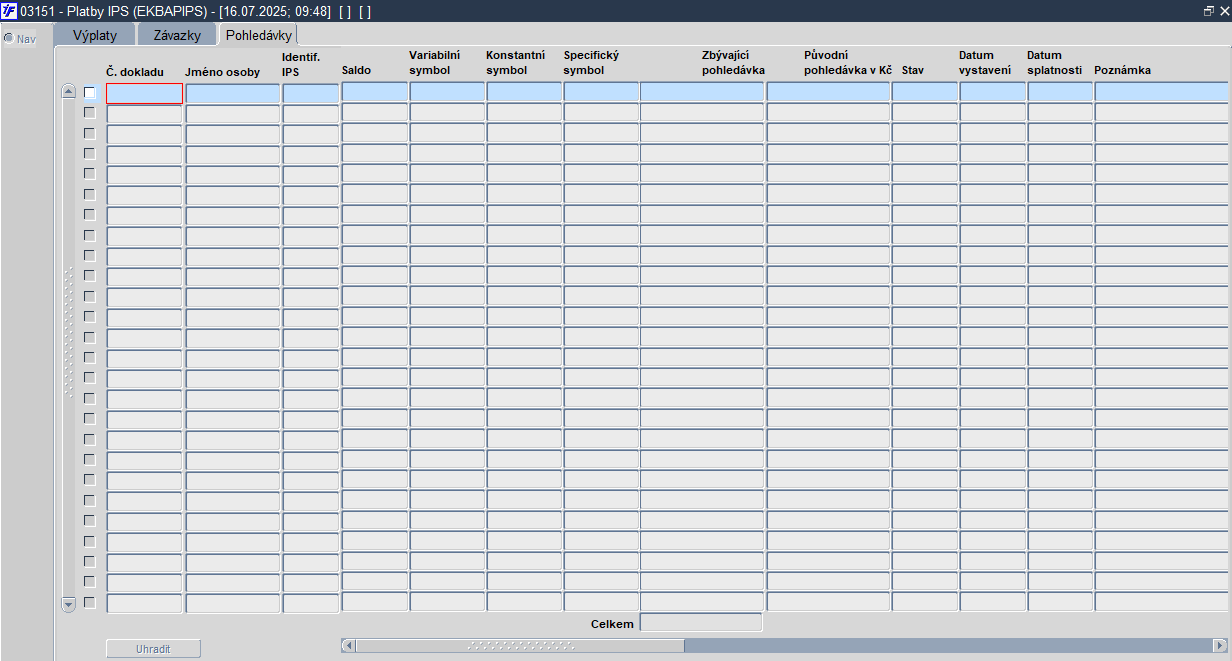
Task: Click first row's Poznámka field
Action: point(1163,91)
